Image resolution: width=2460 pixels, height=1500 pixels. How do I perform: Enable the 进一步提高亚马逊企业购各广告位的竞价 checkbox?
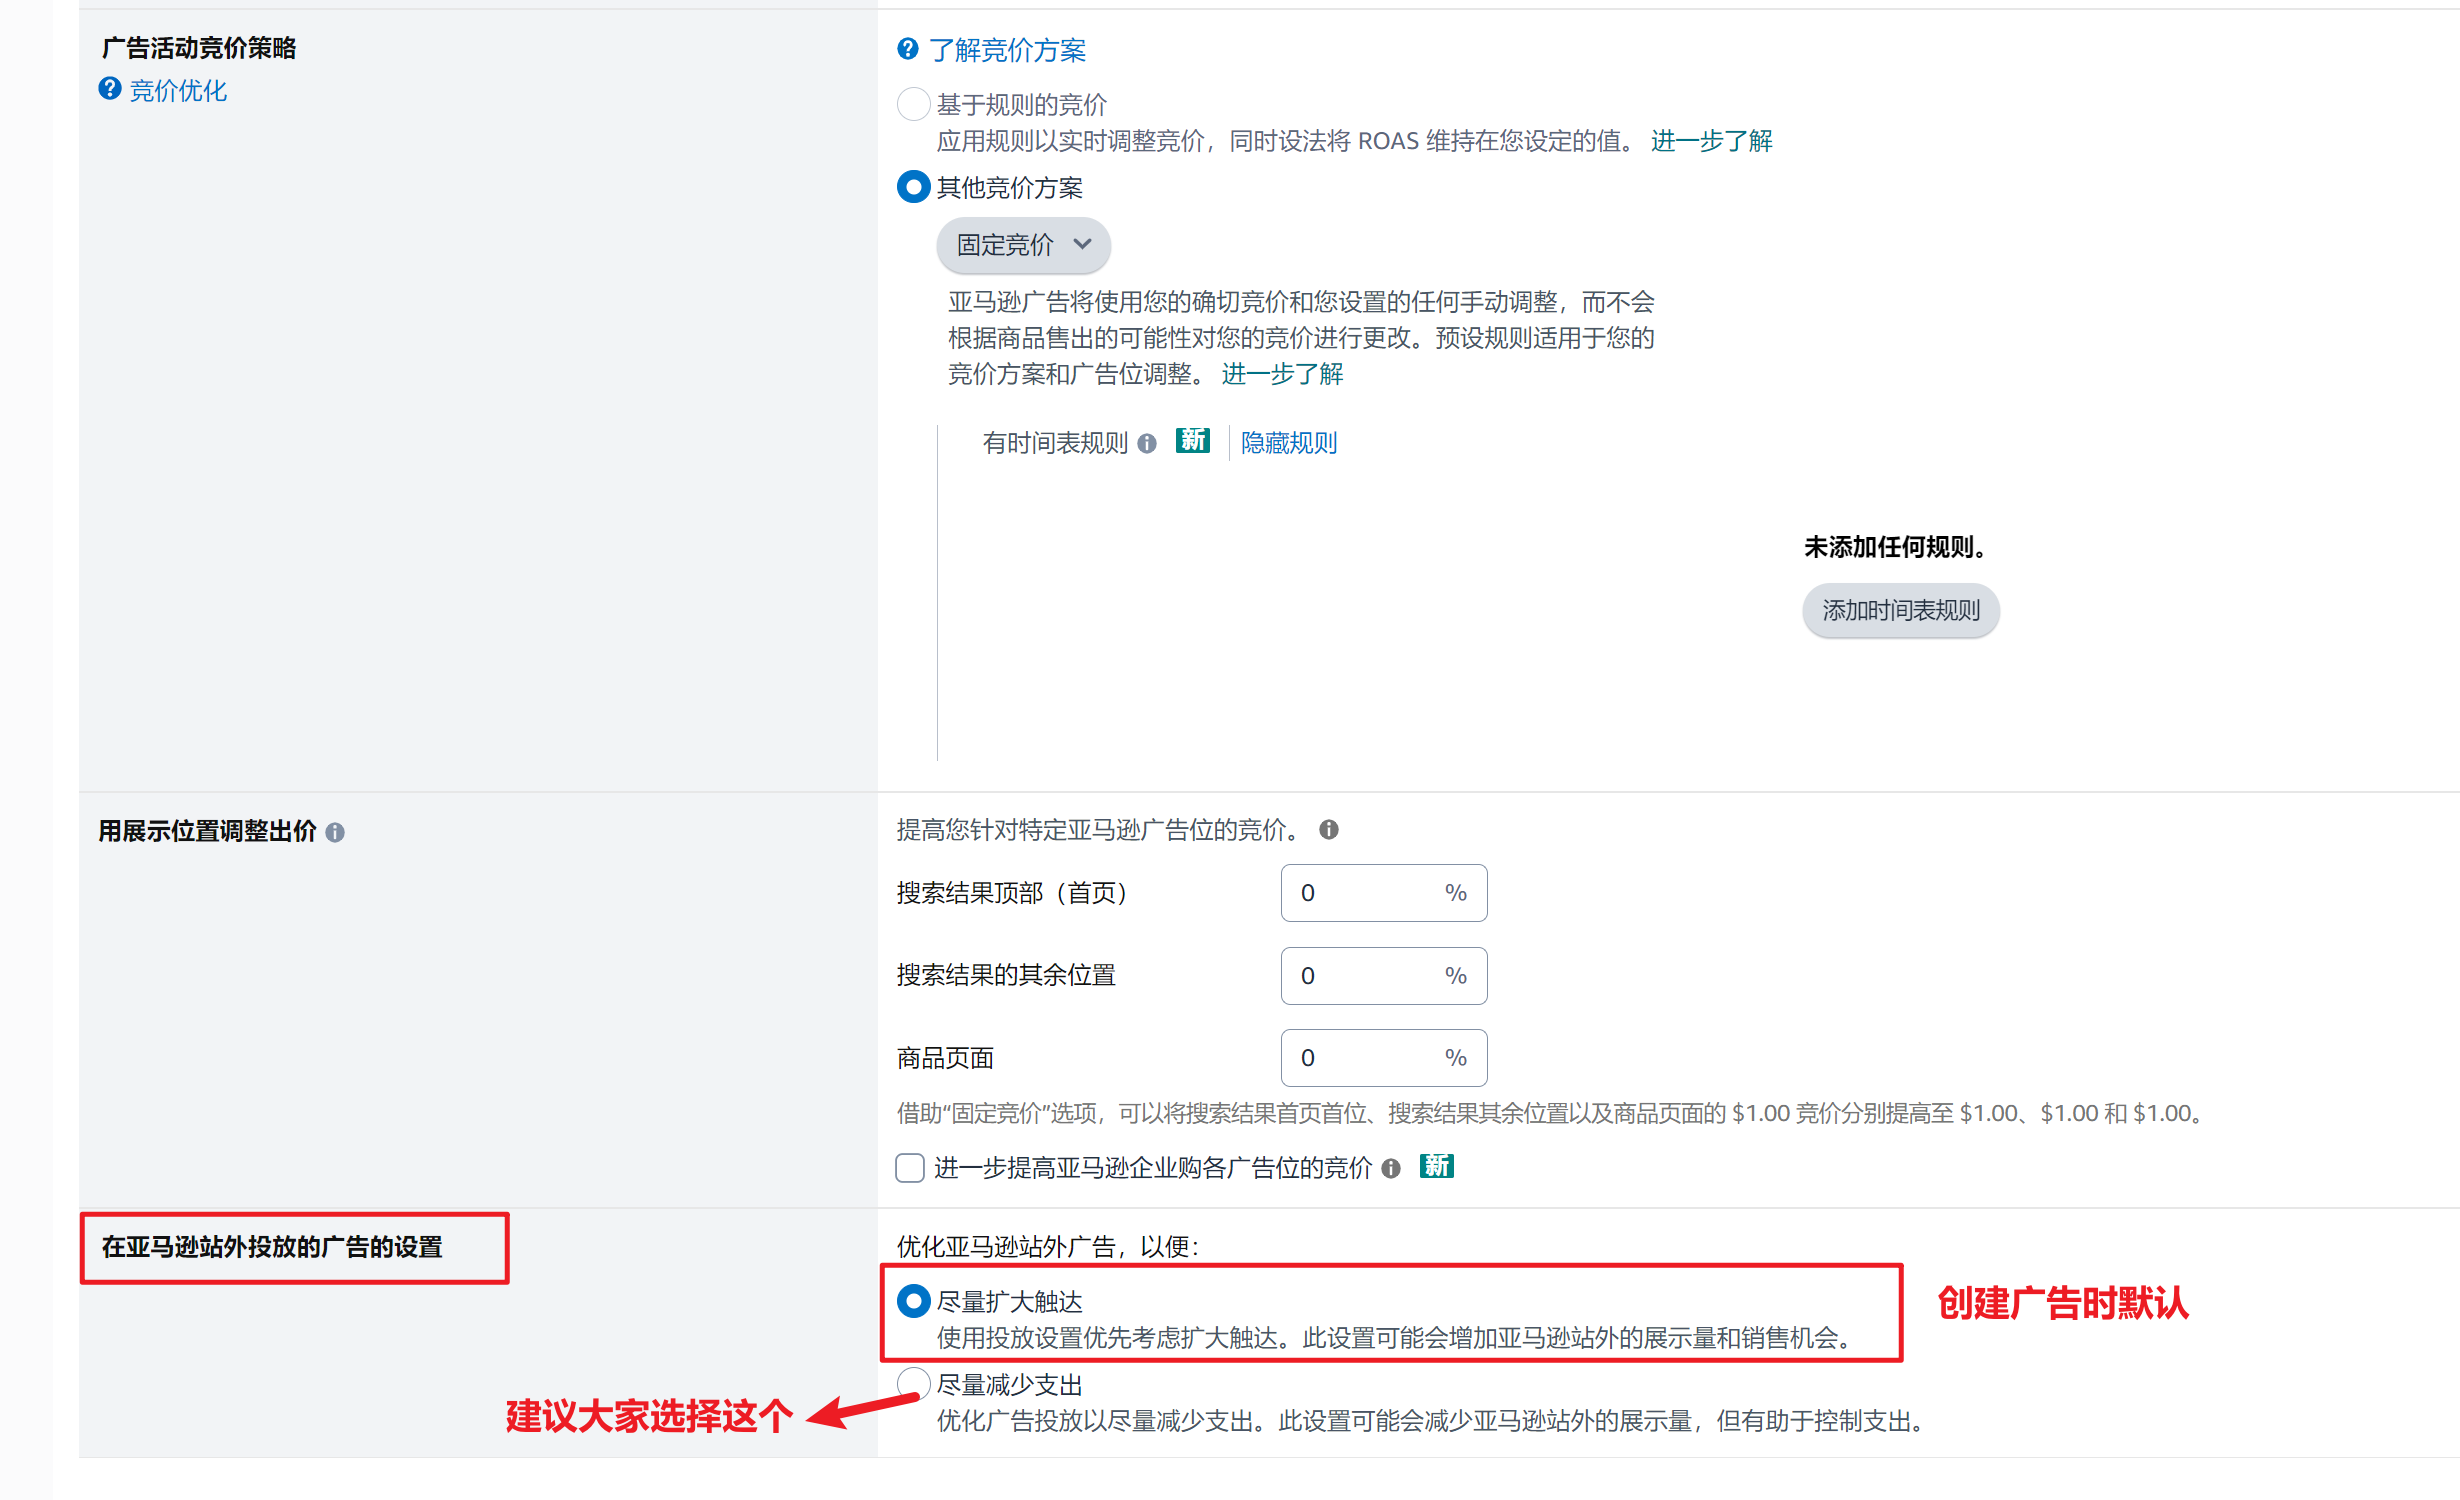909,1168
